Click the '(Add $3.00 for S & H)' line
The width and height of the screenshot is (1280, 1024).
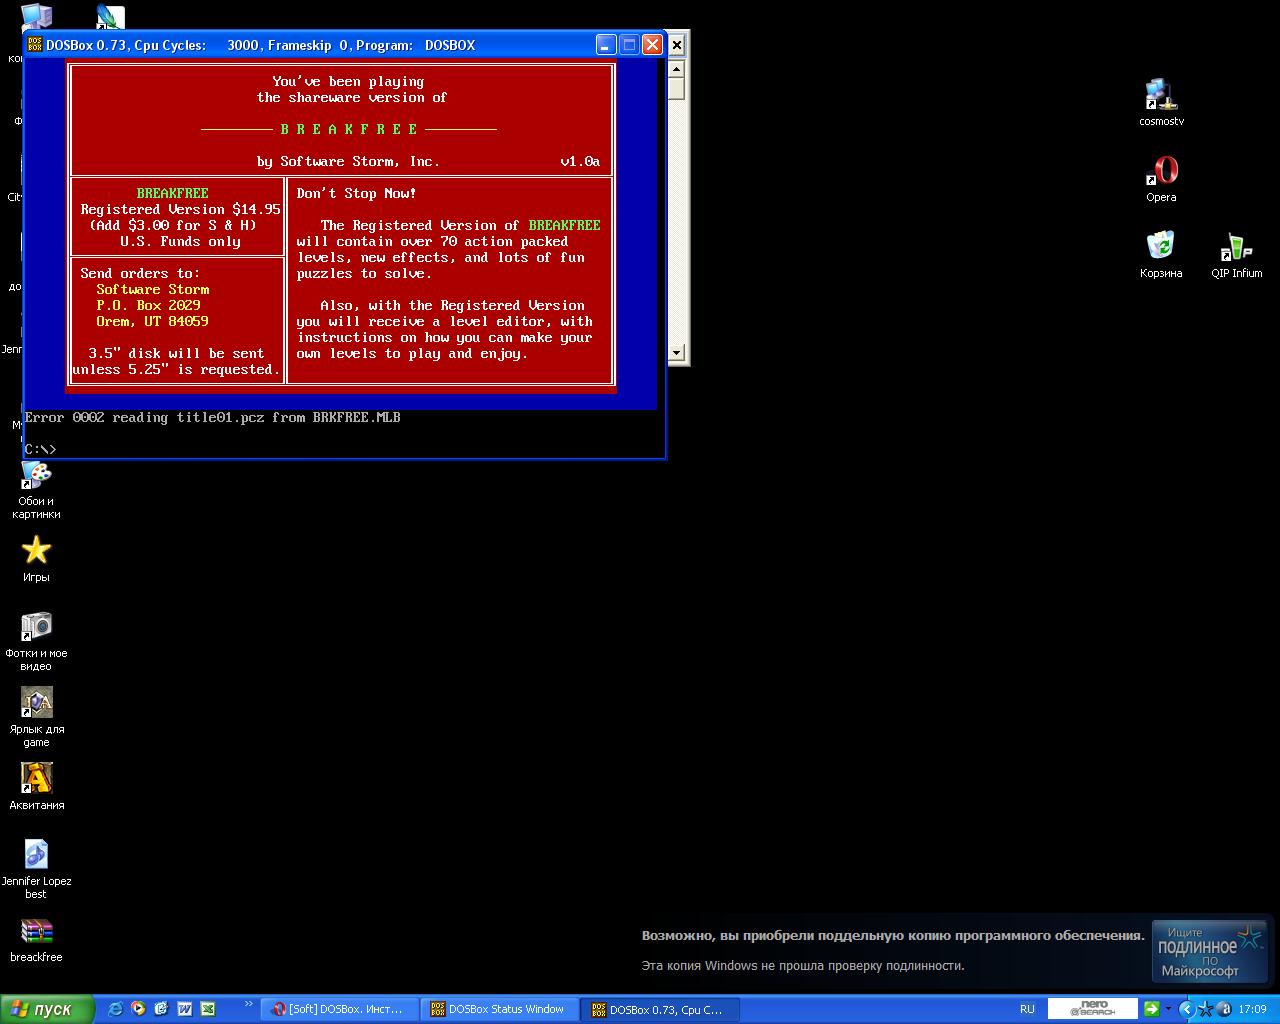[172, 225]
